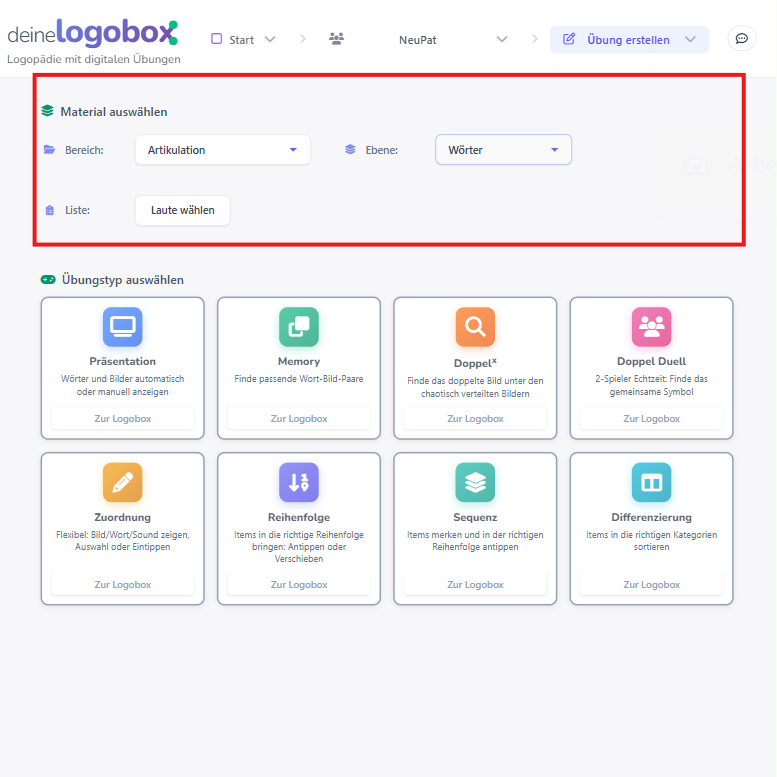Select the Doppel magnifier icon
Screen dimensions: 777x777
475,327
